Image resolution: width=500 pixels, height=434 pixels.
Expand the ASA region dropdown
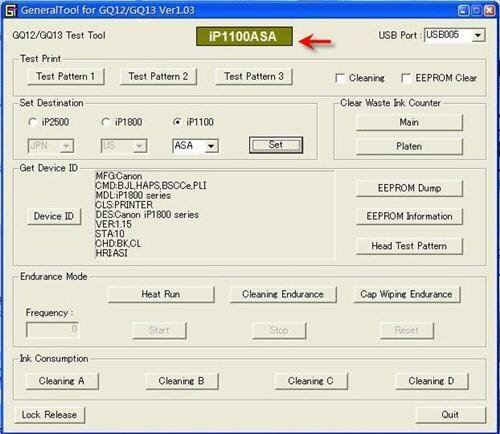pos(211,146)
